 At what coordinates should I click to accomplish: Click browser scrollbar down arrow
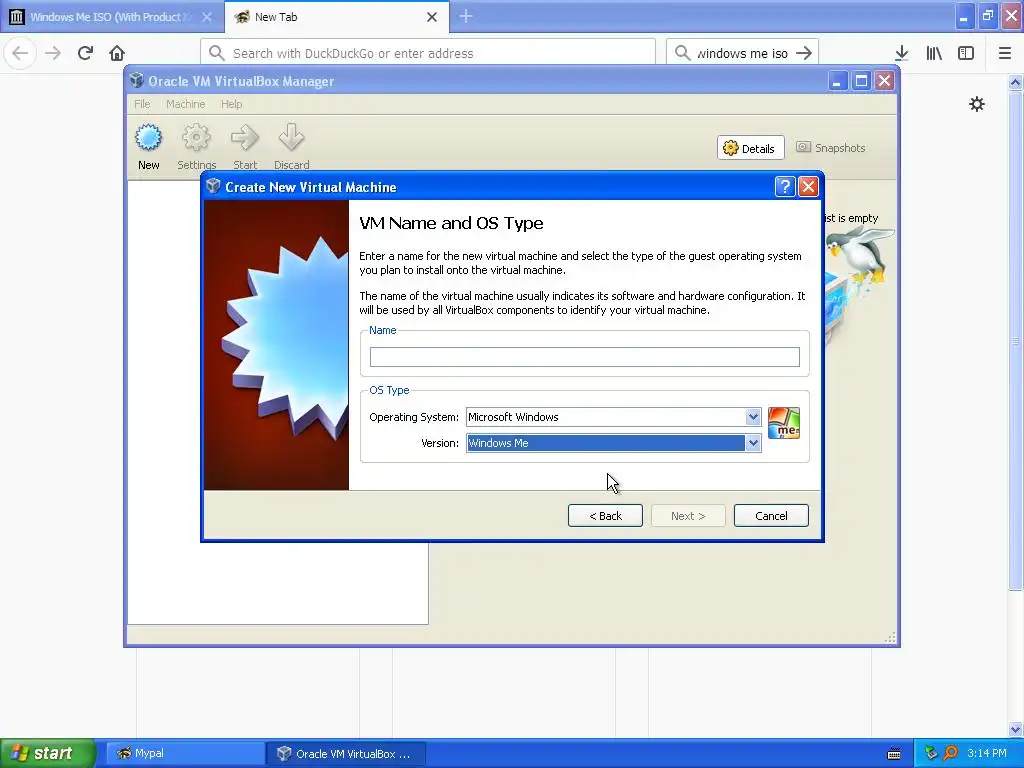pos(1015,729)
